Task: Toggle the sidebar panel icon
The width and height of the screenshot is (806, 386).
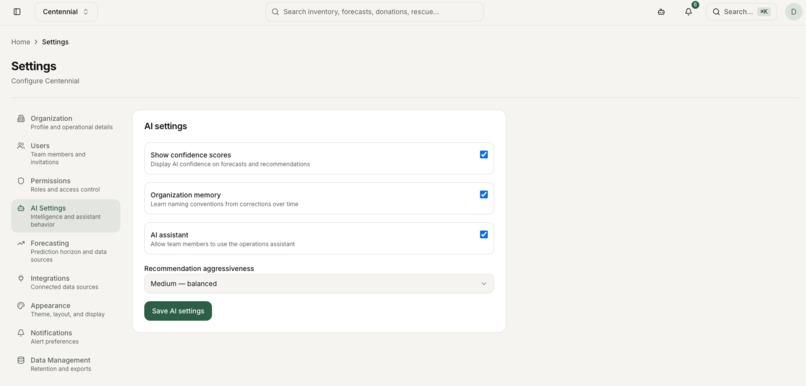Action: pyautogui.click(x=17, y=11)
